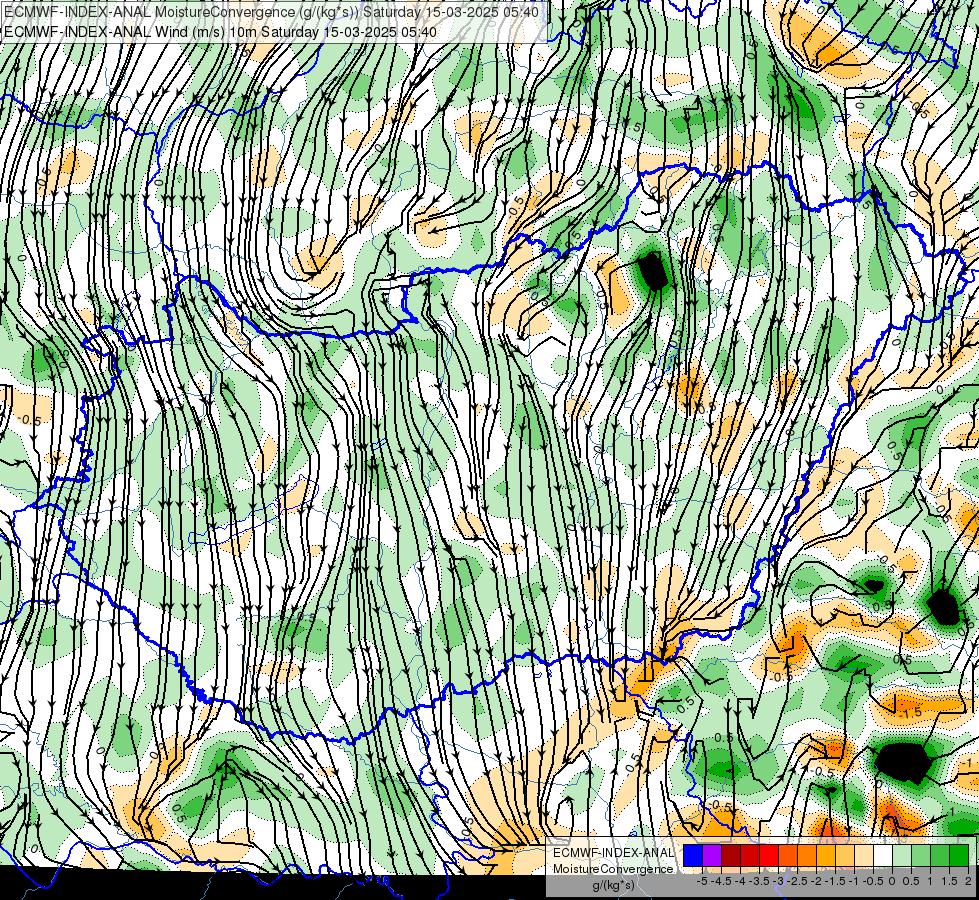
Task: Click the legend tick label -2
Action: click(x=817, y=881)
